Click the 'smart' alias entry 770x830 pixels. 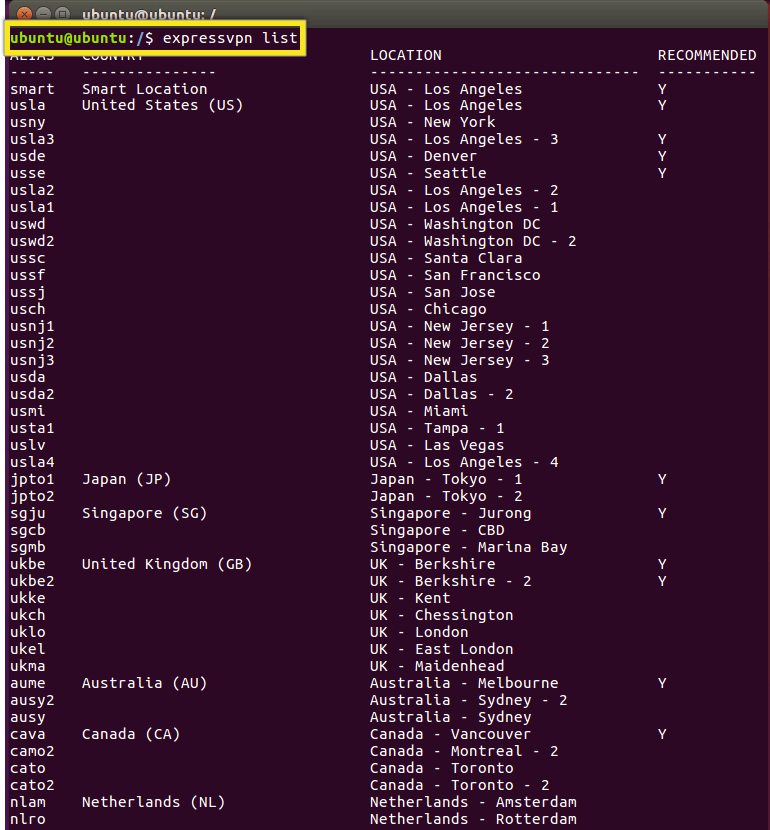pyautogui.click(x=32, y=89)
